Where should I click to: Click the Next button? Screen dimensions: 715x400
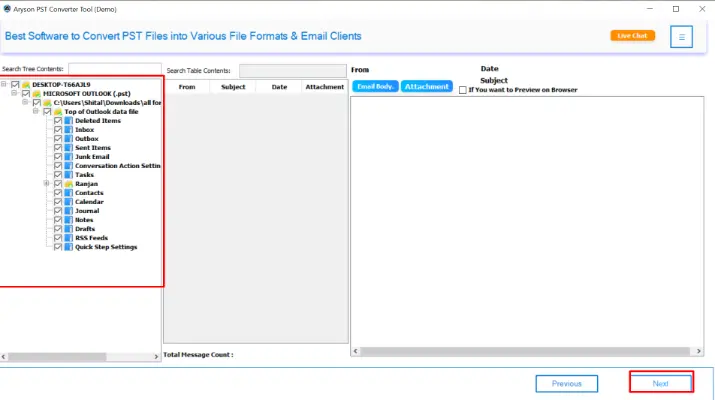(661, 383)
